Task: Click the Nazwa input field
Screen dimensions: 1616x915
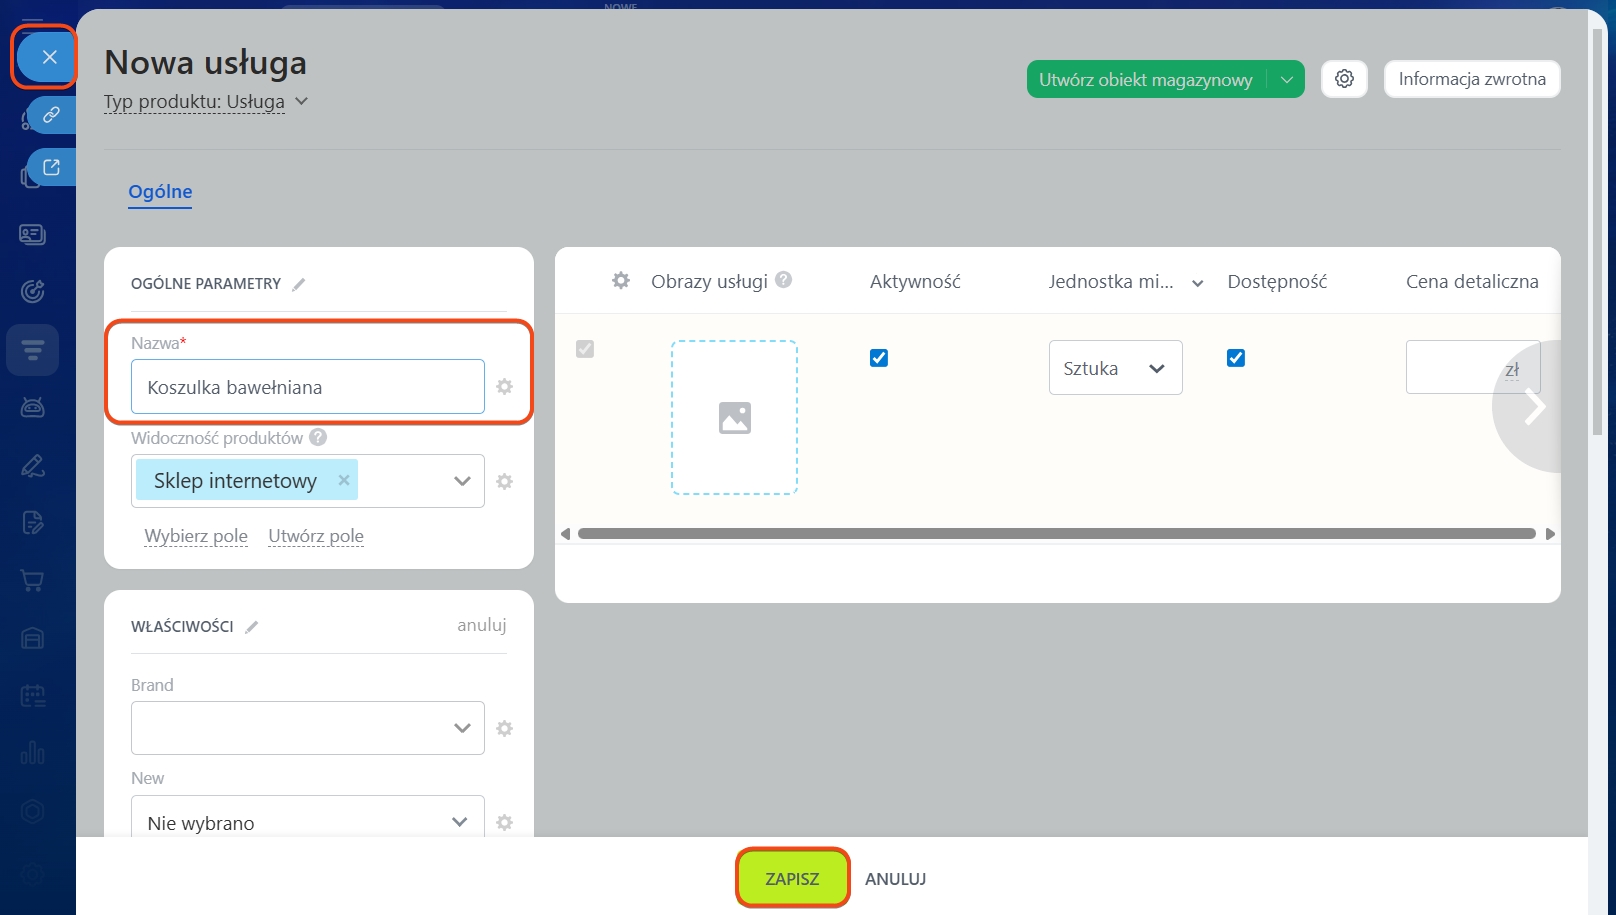Action: coord(307,387)
